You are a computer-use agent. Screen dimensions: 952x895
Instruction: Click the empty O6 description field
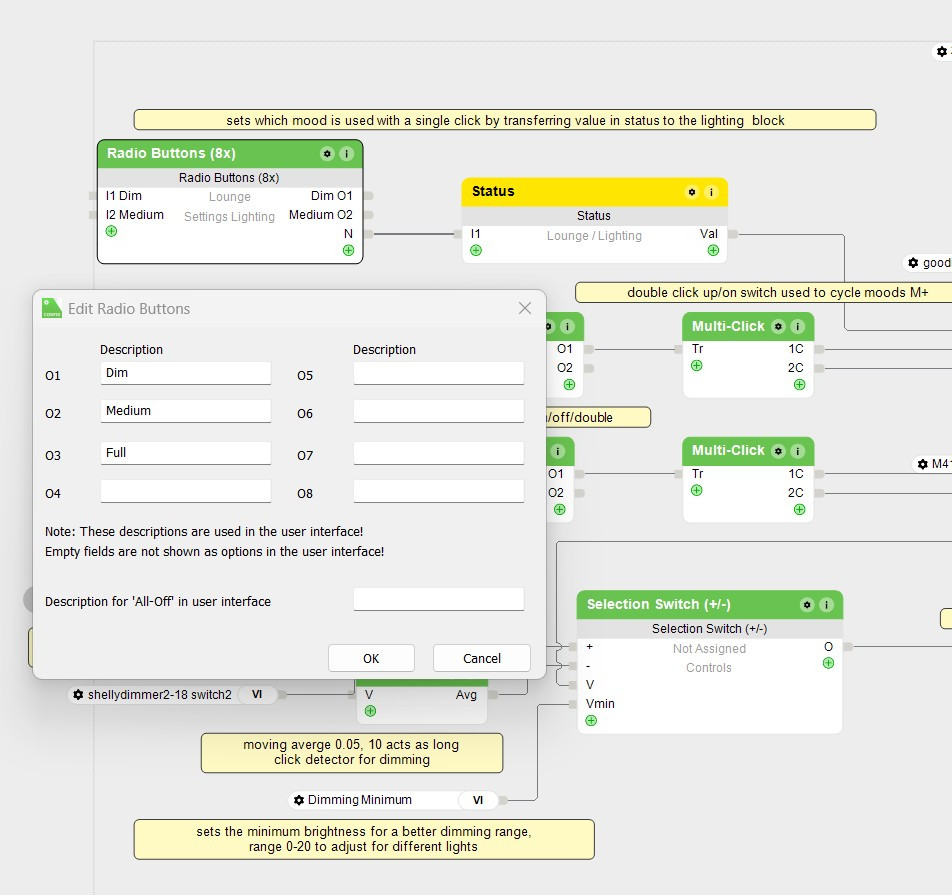439,411
